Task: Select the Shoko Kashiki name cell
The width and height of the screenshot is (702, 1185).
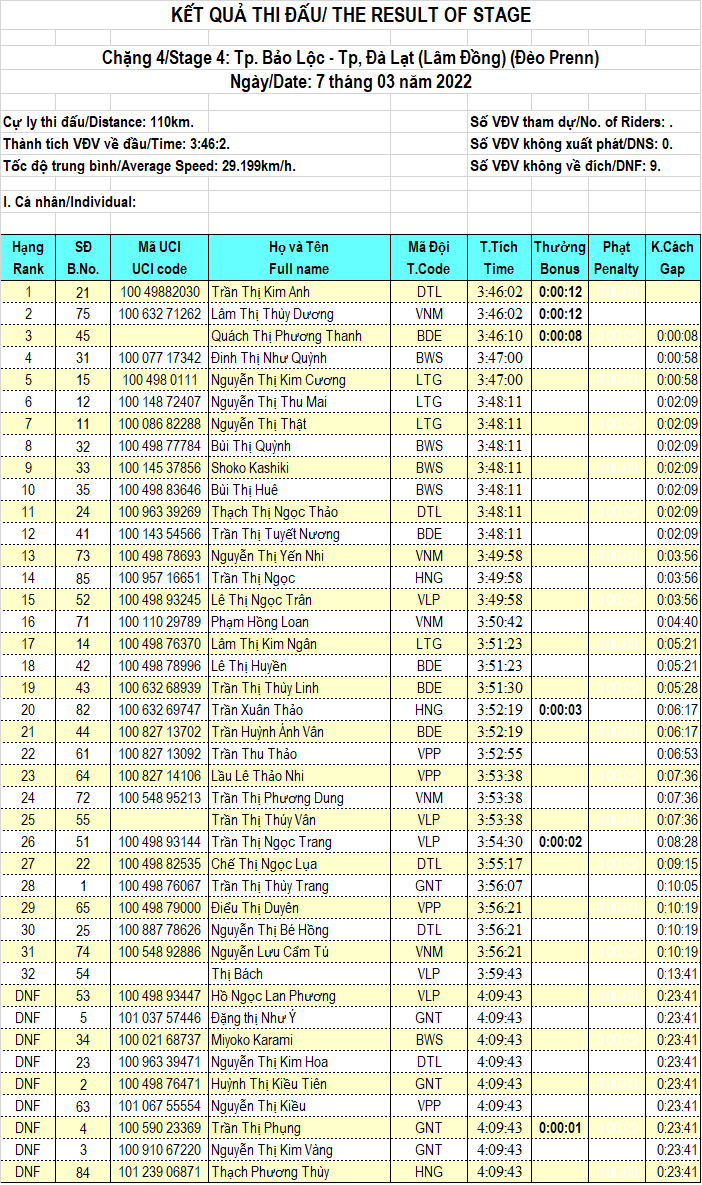Action: coord(251,468)
